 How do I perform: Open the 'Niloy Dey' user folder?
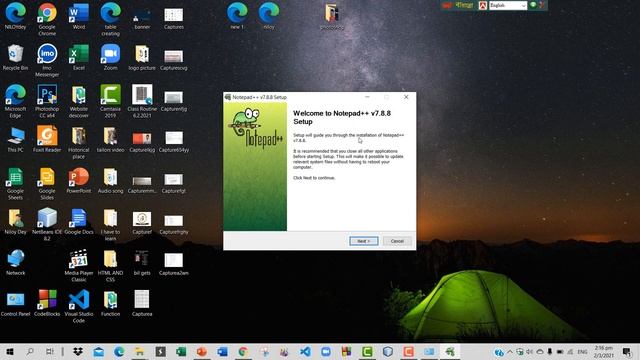tap(16, 221)
